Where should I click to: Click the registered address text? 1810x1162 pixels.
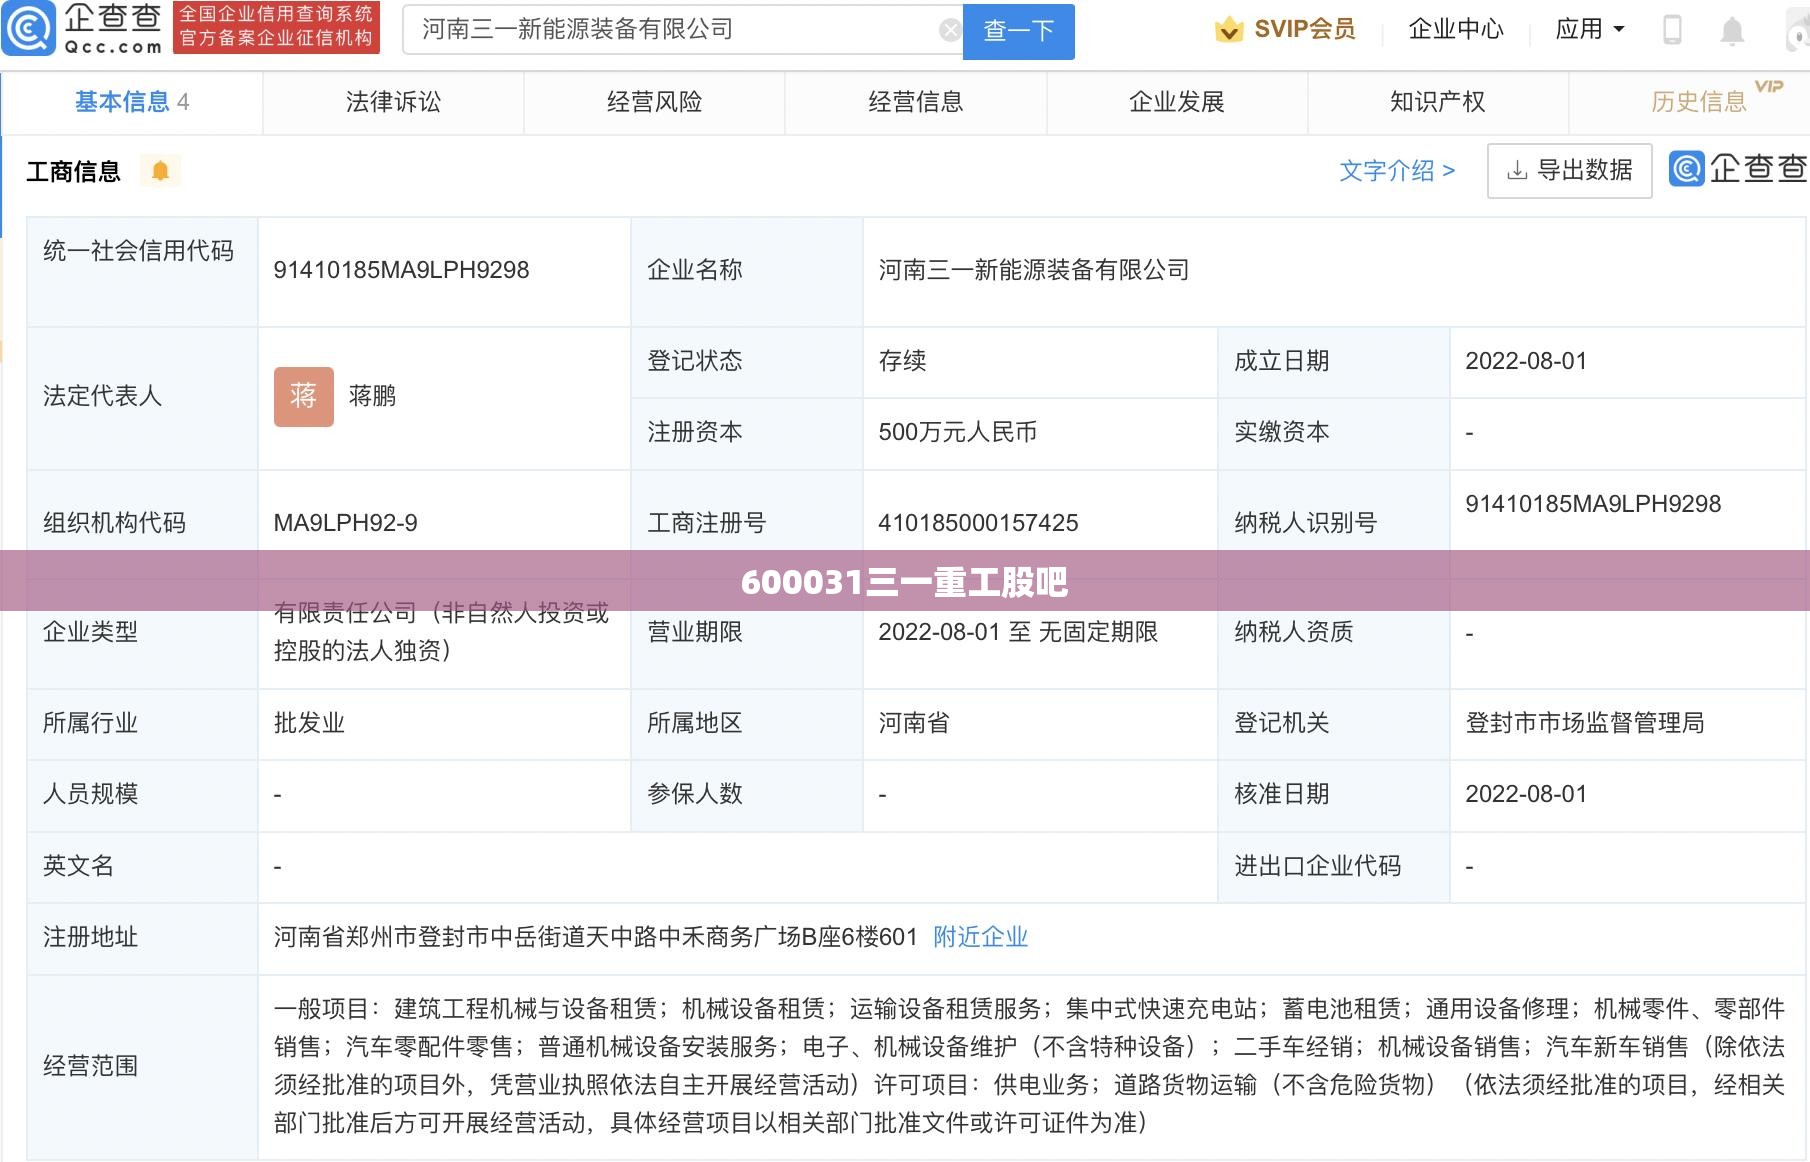click(595, 937)
